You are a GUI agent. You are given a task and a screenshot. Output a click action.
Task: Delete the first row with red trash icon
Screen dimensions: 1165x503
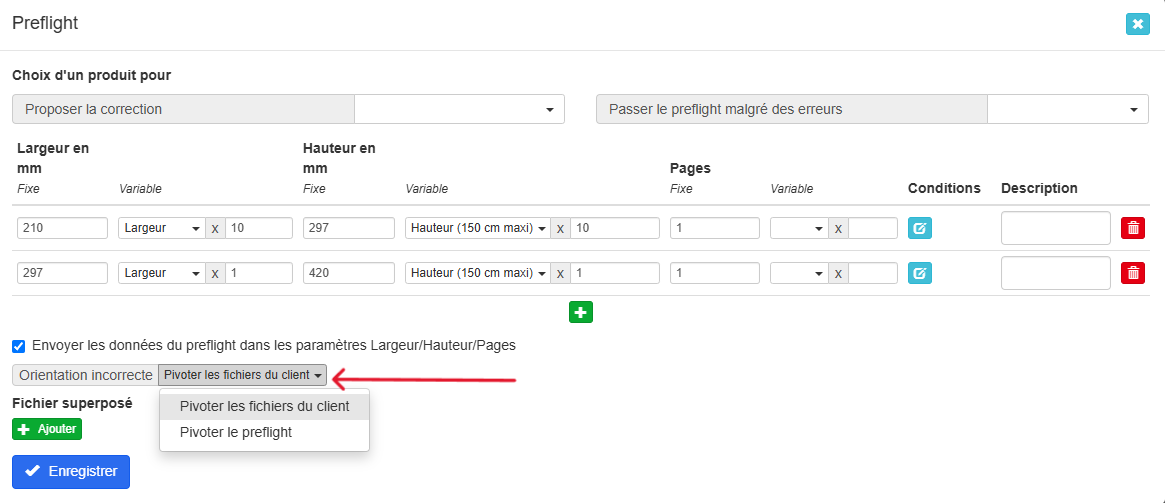click(x=1132, y=228)
